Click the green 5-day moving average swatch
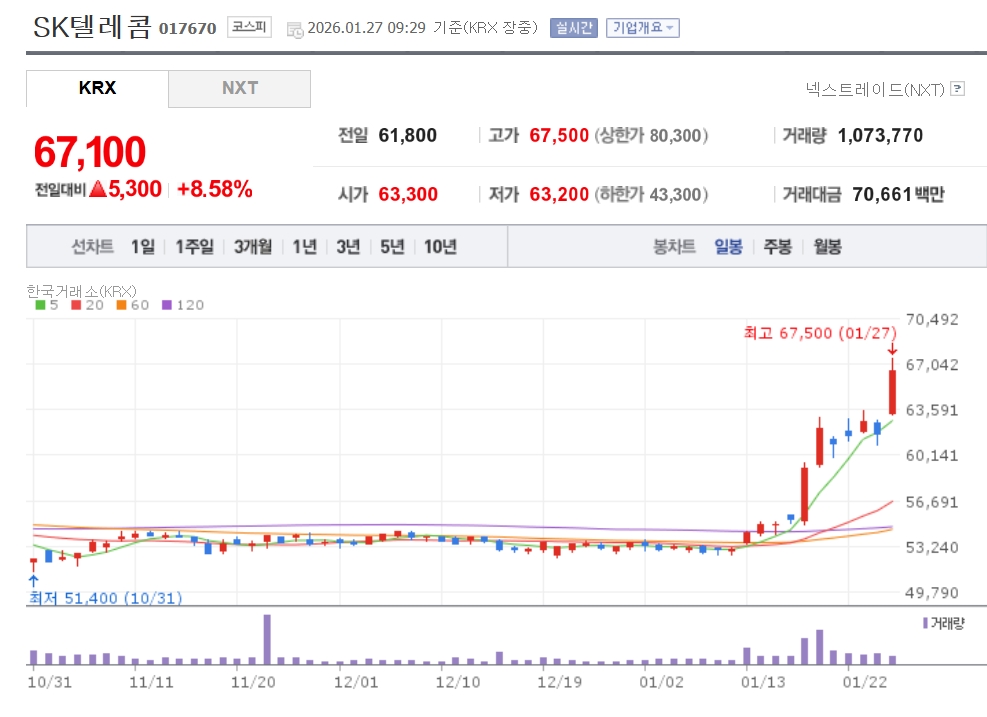 coord(40,305)
